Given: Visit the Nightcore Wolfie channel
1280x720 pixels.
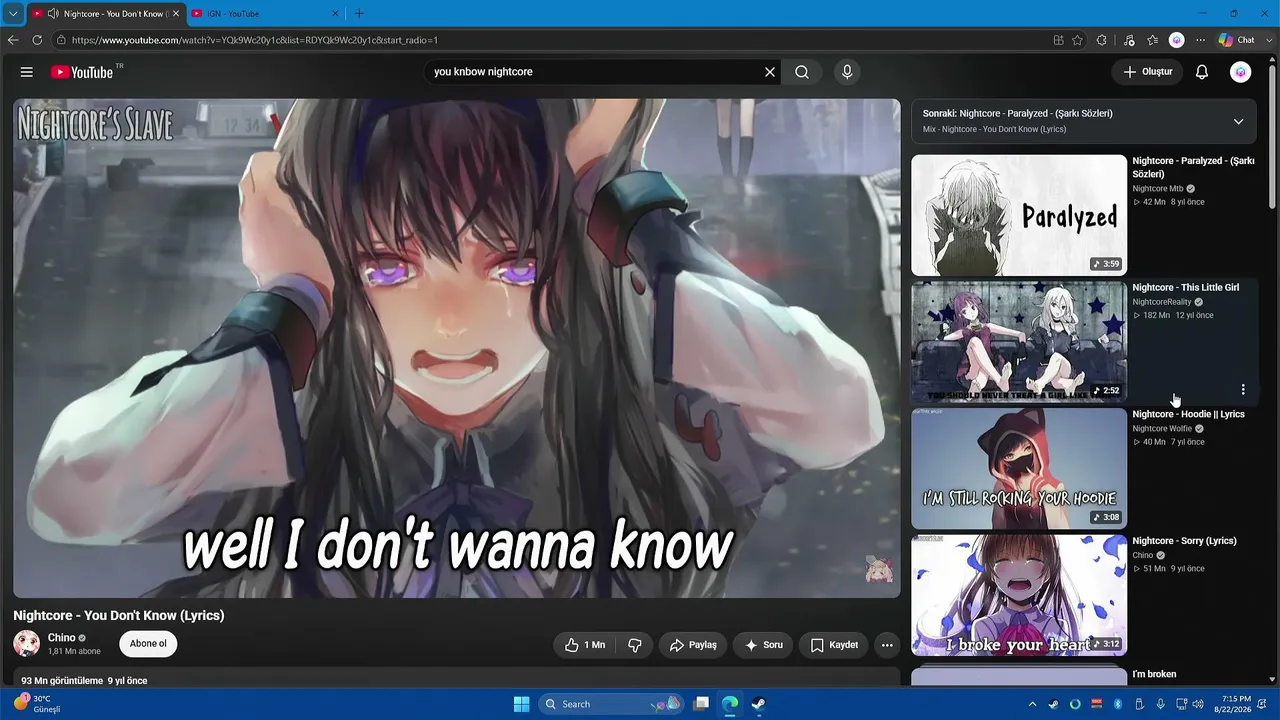Looking at the screenshot, I should [1162, 429].
